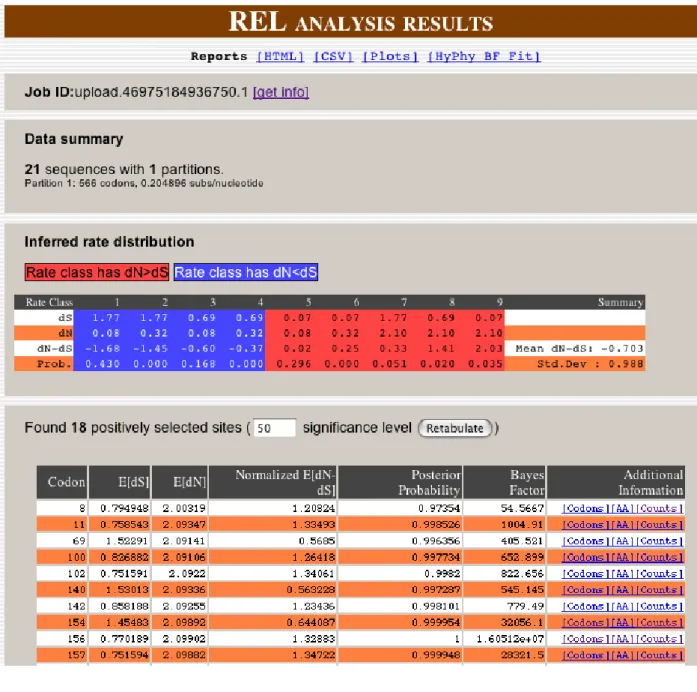Image resolution: width=697 pixels, height=692 pixels.
Task: Click the Posterior Probability column header
Action: (x=401, y=482)
